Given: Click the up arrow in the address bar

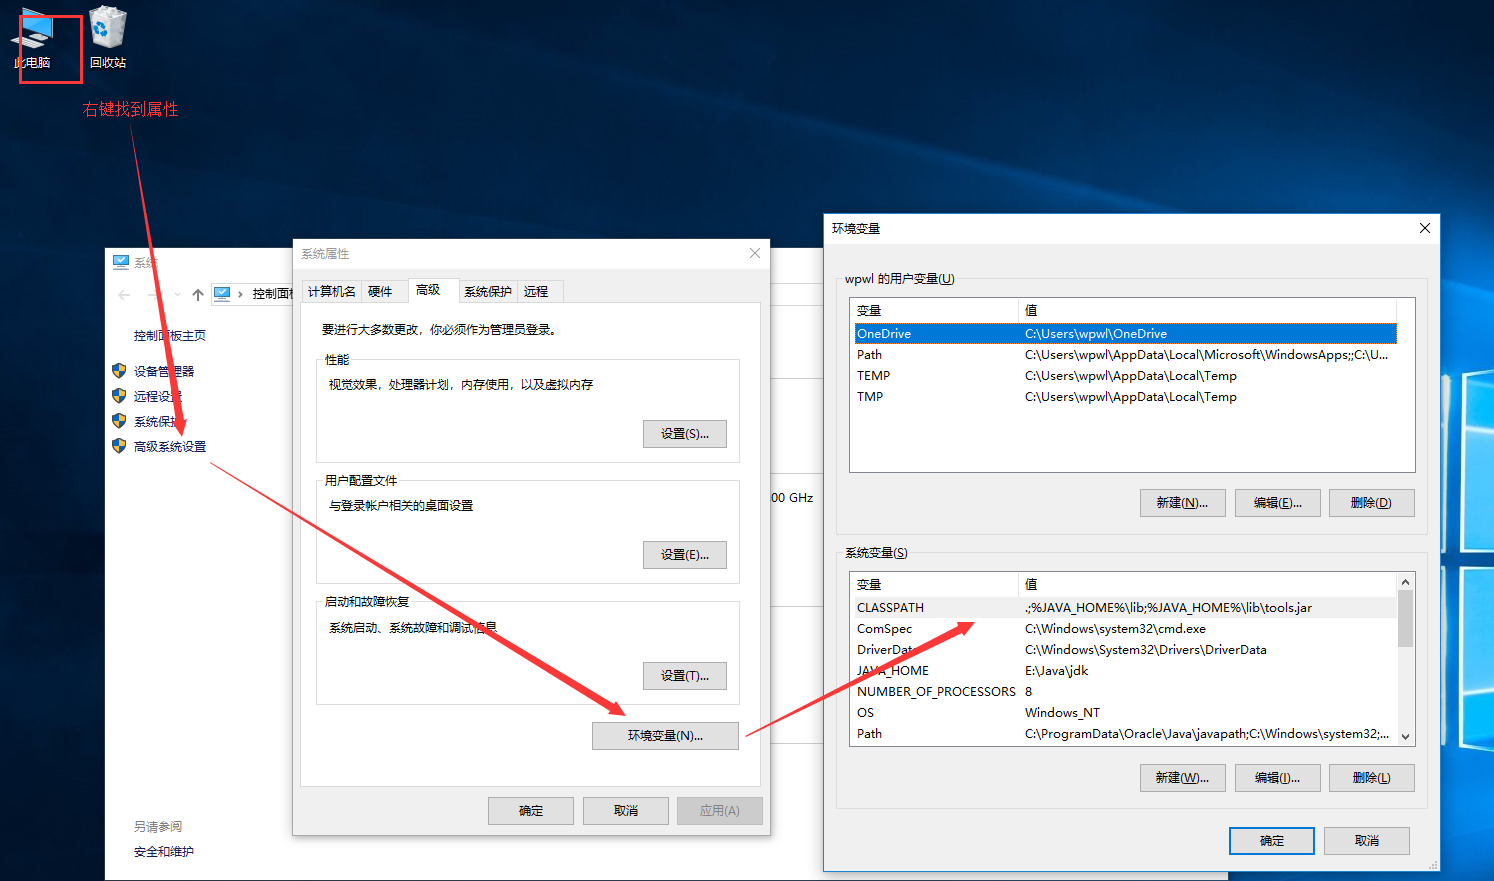Looking at the screenshot, I should click(x=199, y=294).
